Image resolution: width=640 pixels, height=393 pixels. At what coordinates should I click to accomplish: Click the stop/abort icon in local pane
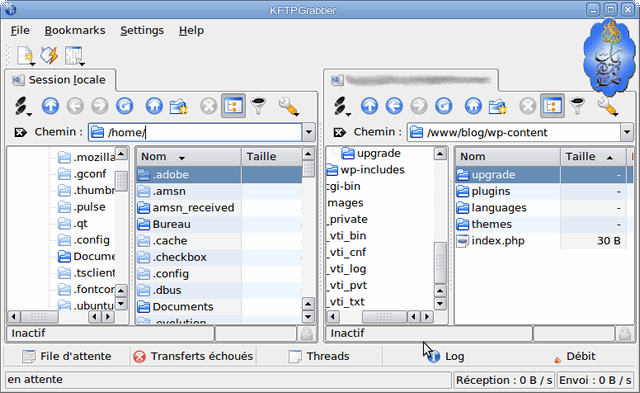pyautogui.click(x=209, y=107)
